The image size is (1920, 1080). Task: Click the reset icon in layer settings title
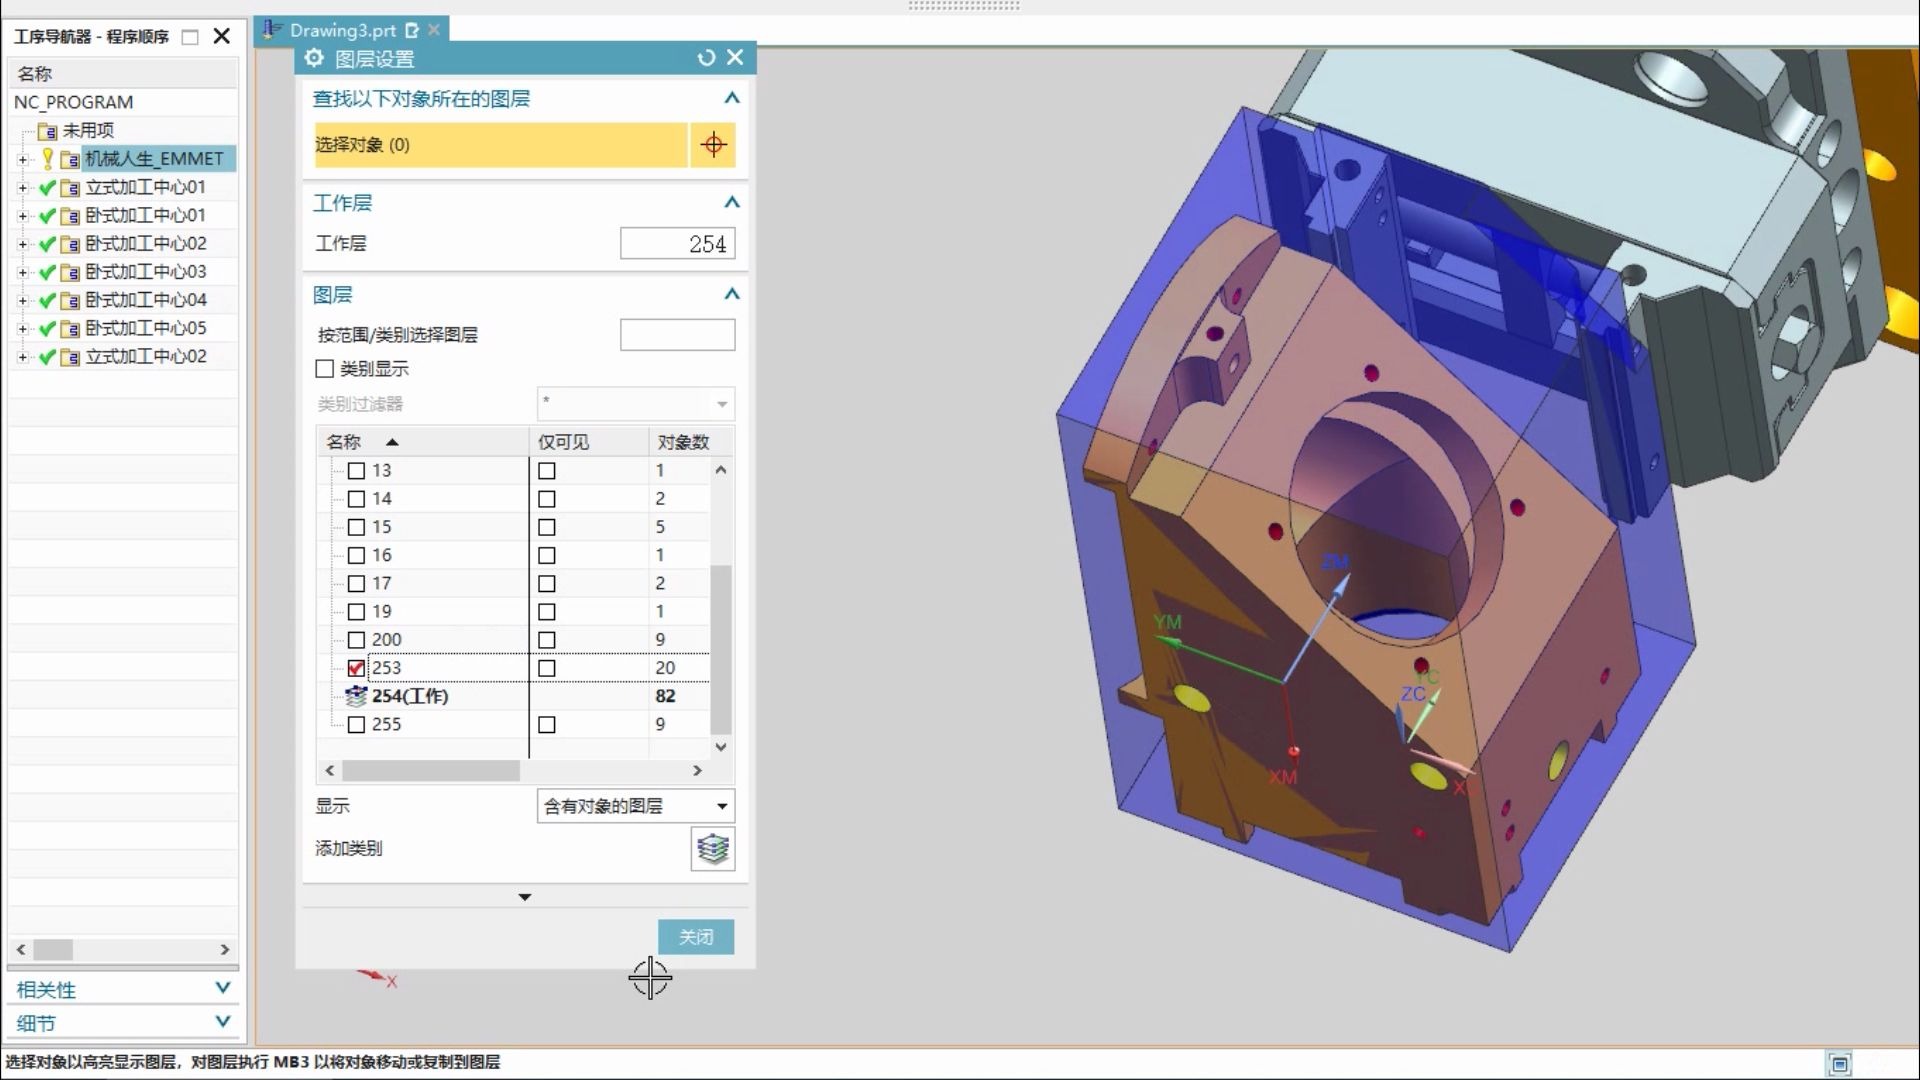(706, 58)
